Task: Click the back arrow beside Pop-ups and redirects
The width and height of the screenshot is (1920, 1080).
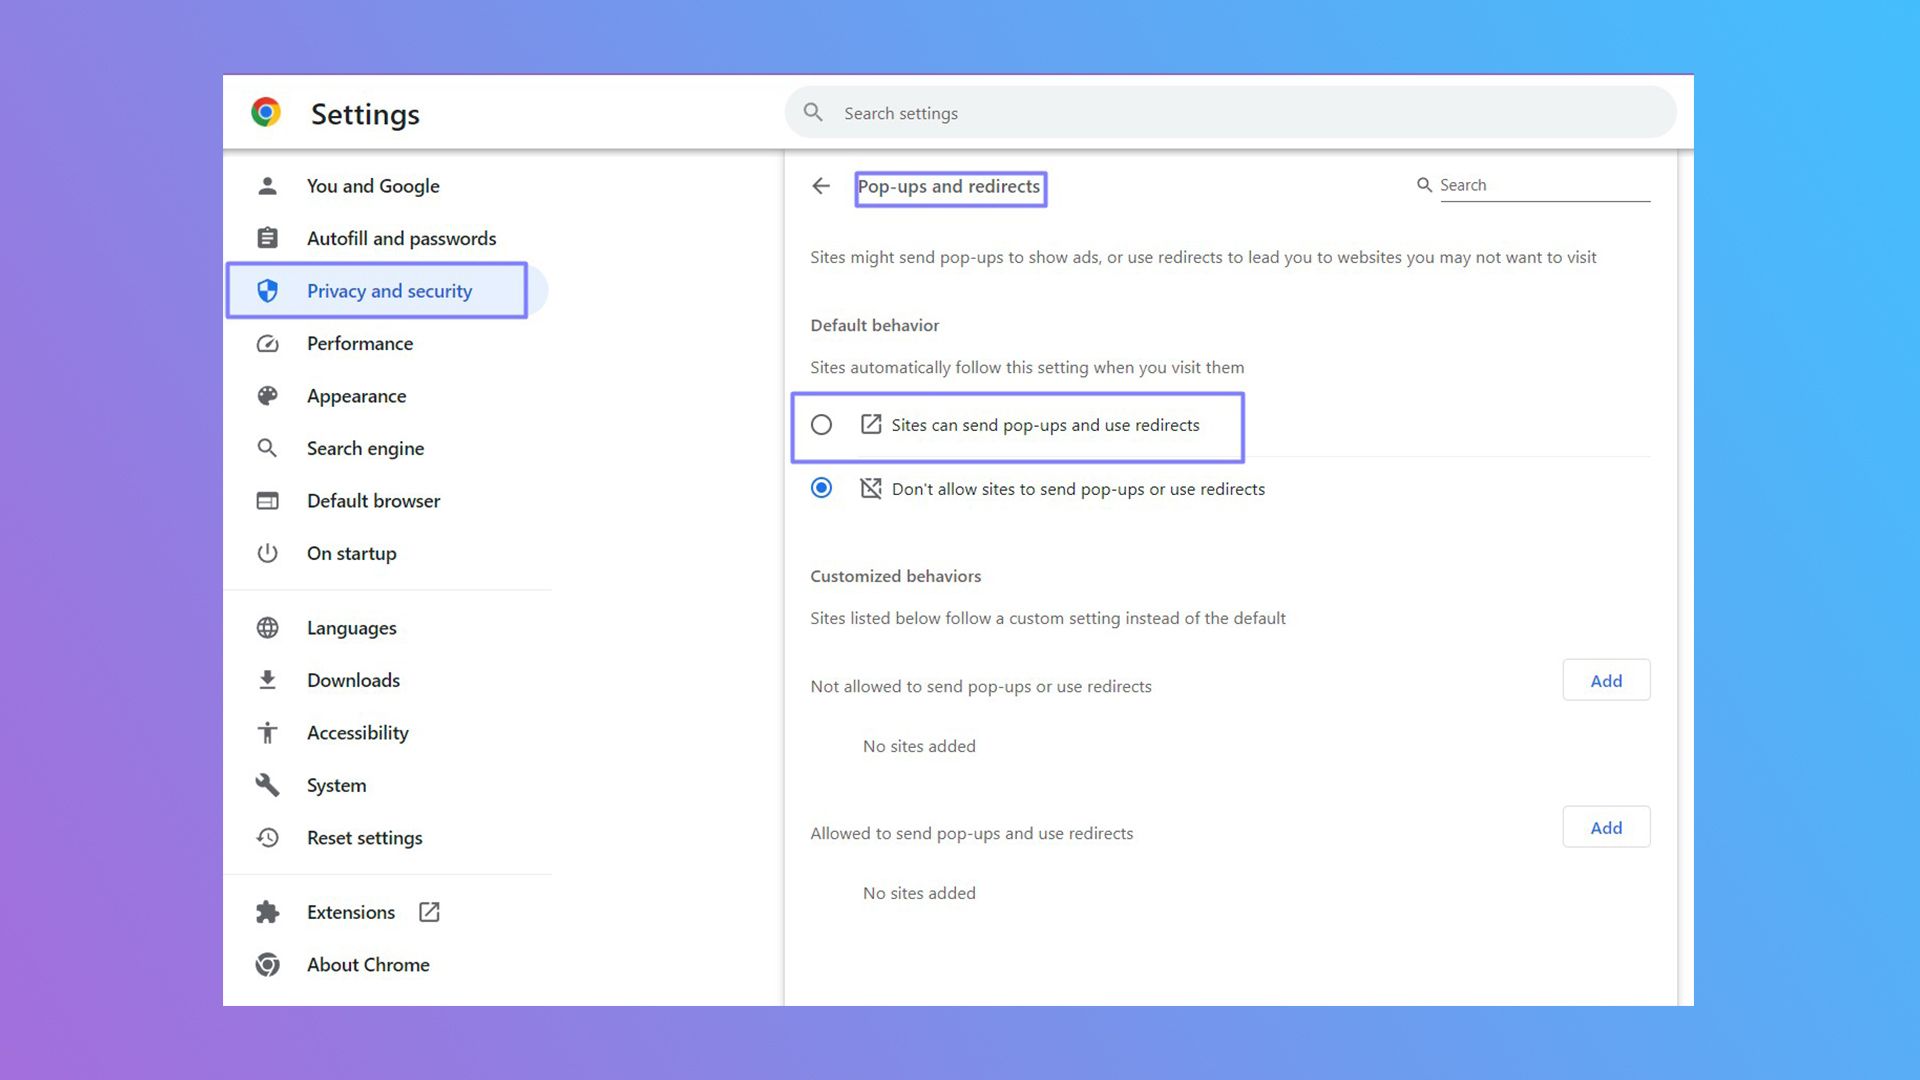Action: [x=821, y=186]
